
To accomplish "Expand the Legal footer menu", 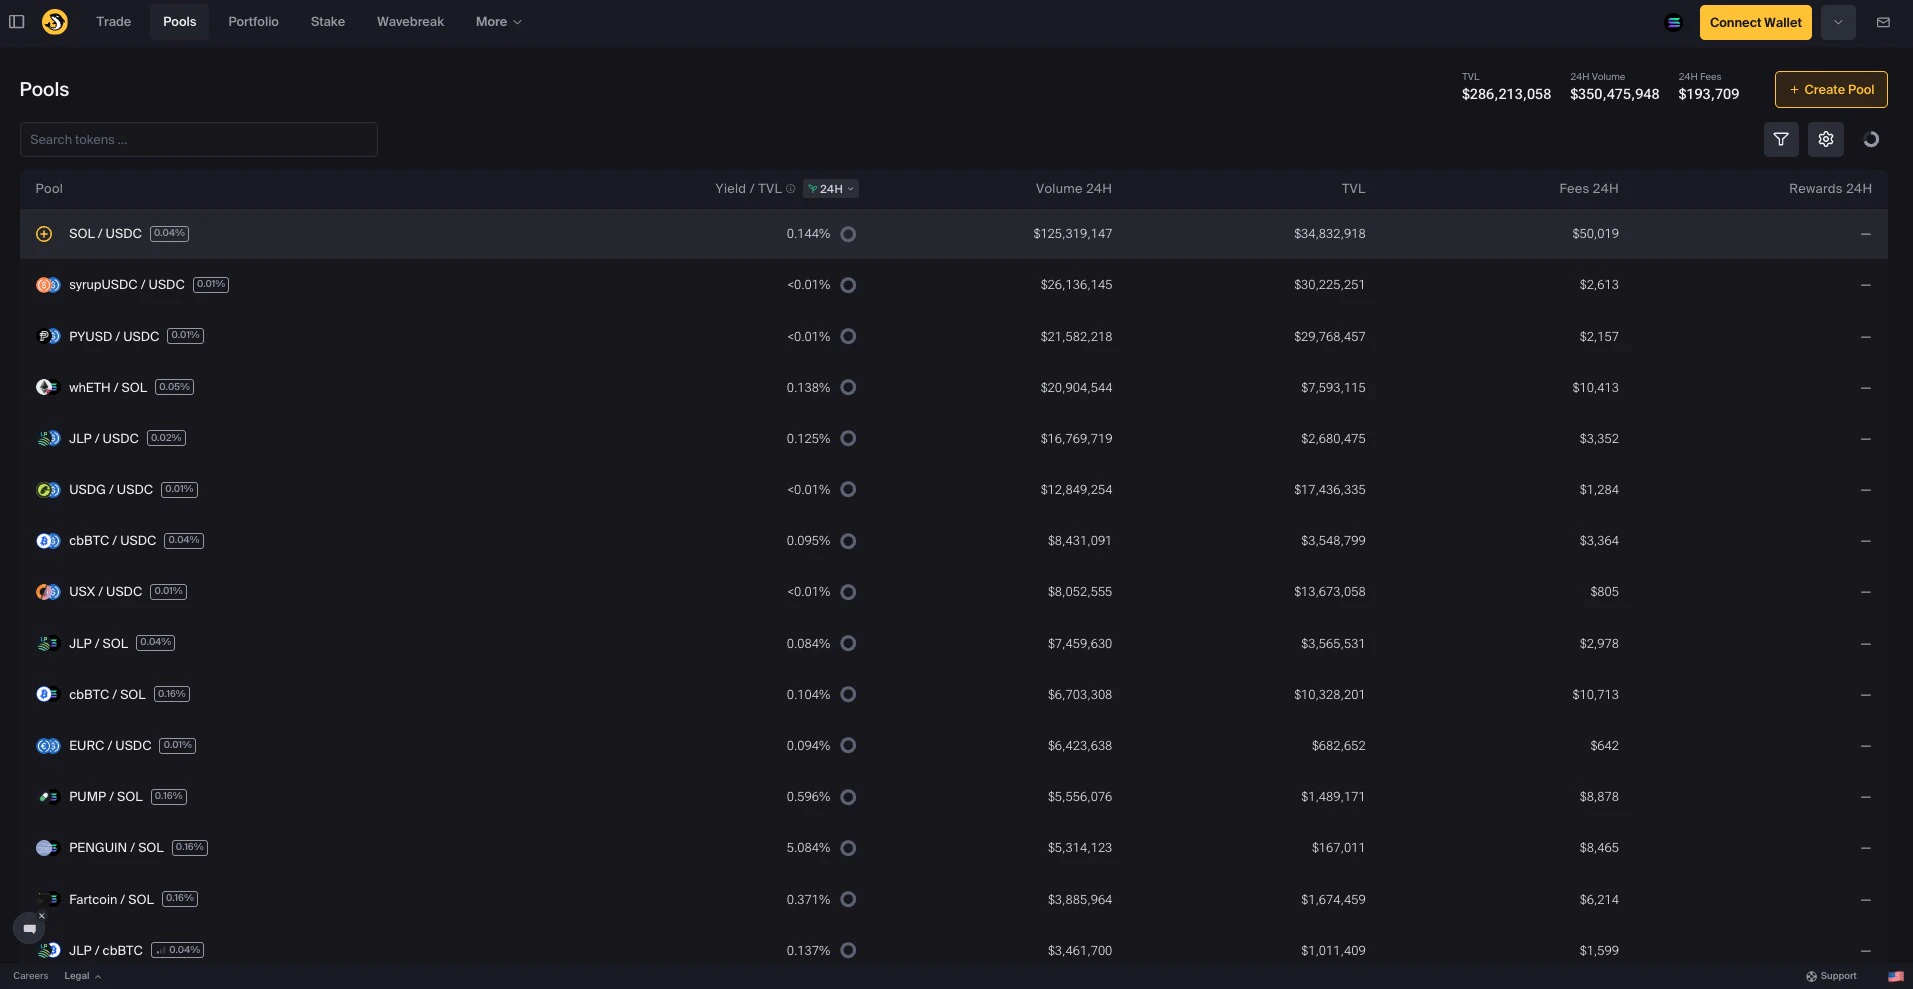I will [x=83, y=976].
